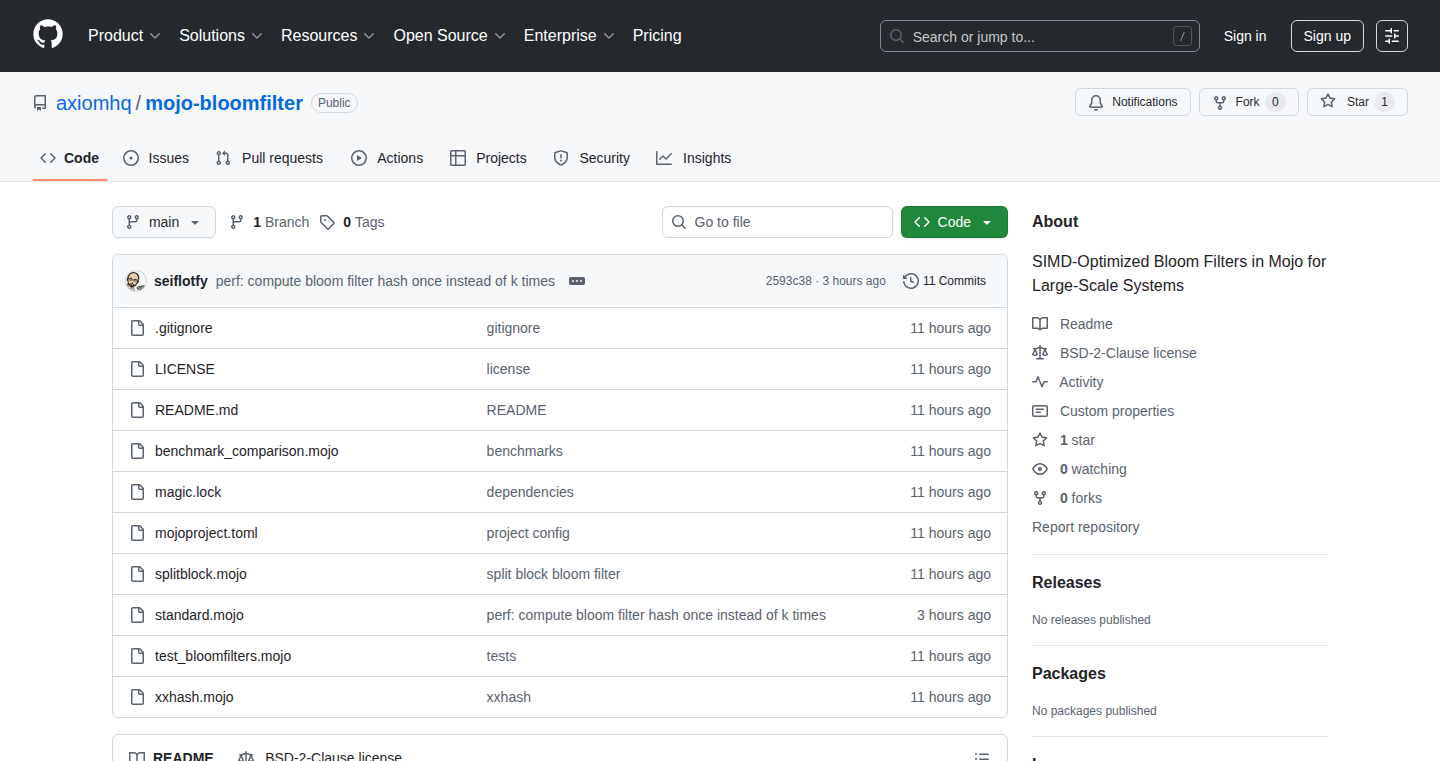The image size is (1440, 761).
Task: Click the Readme book icon in About
Action: pyautogui.click(x=1040, y=324)
